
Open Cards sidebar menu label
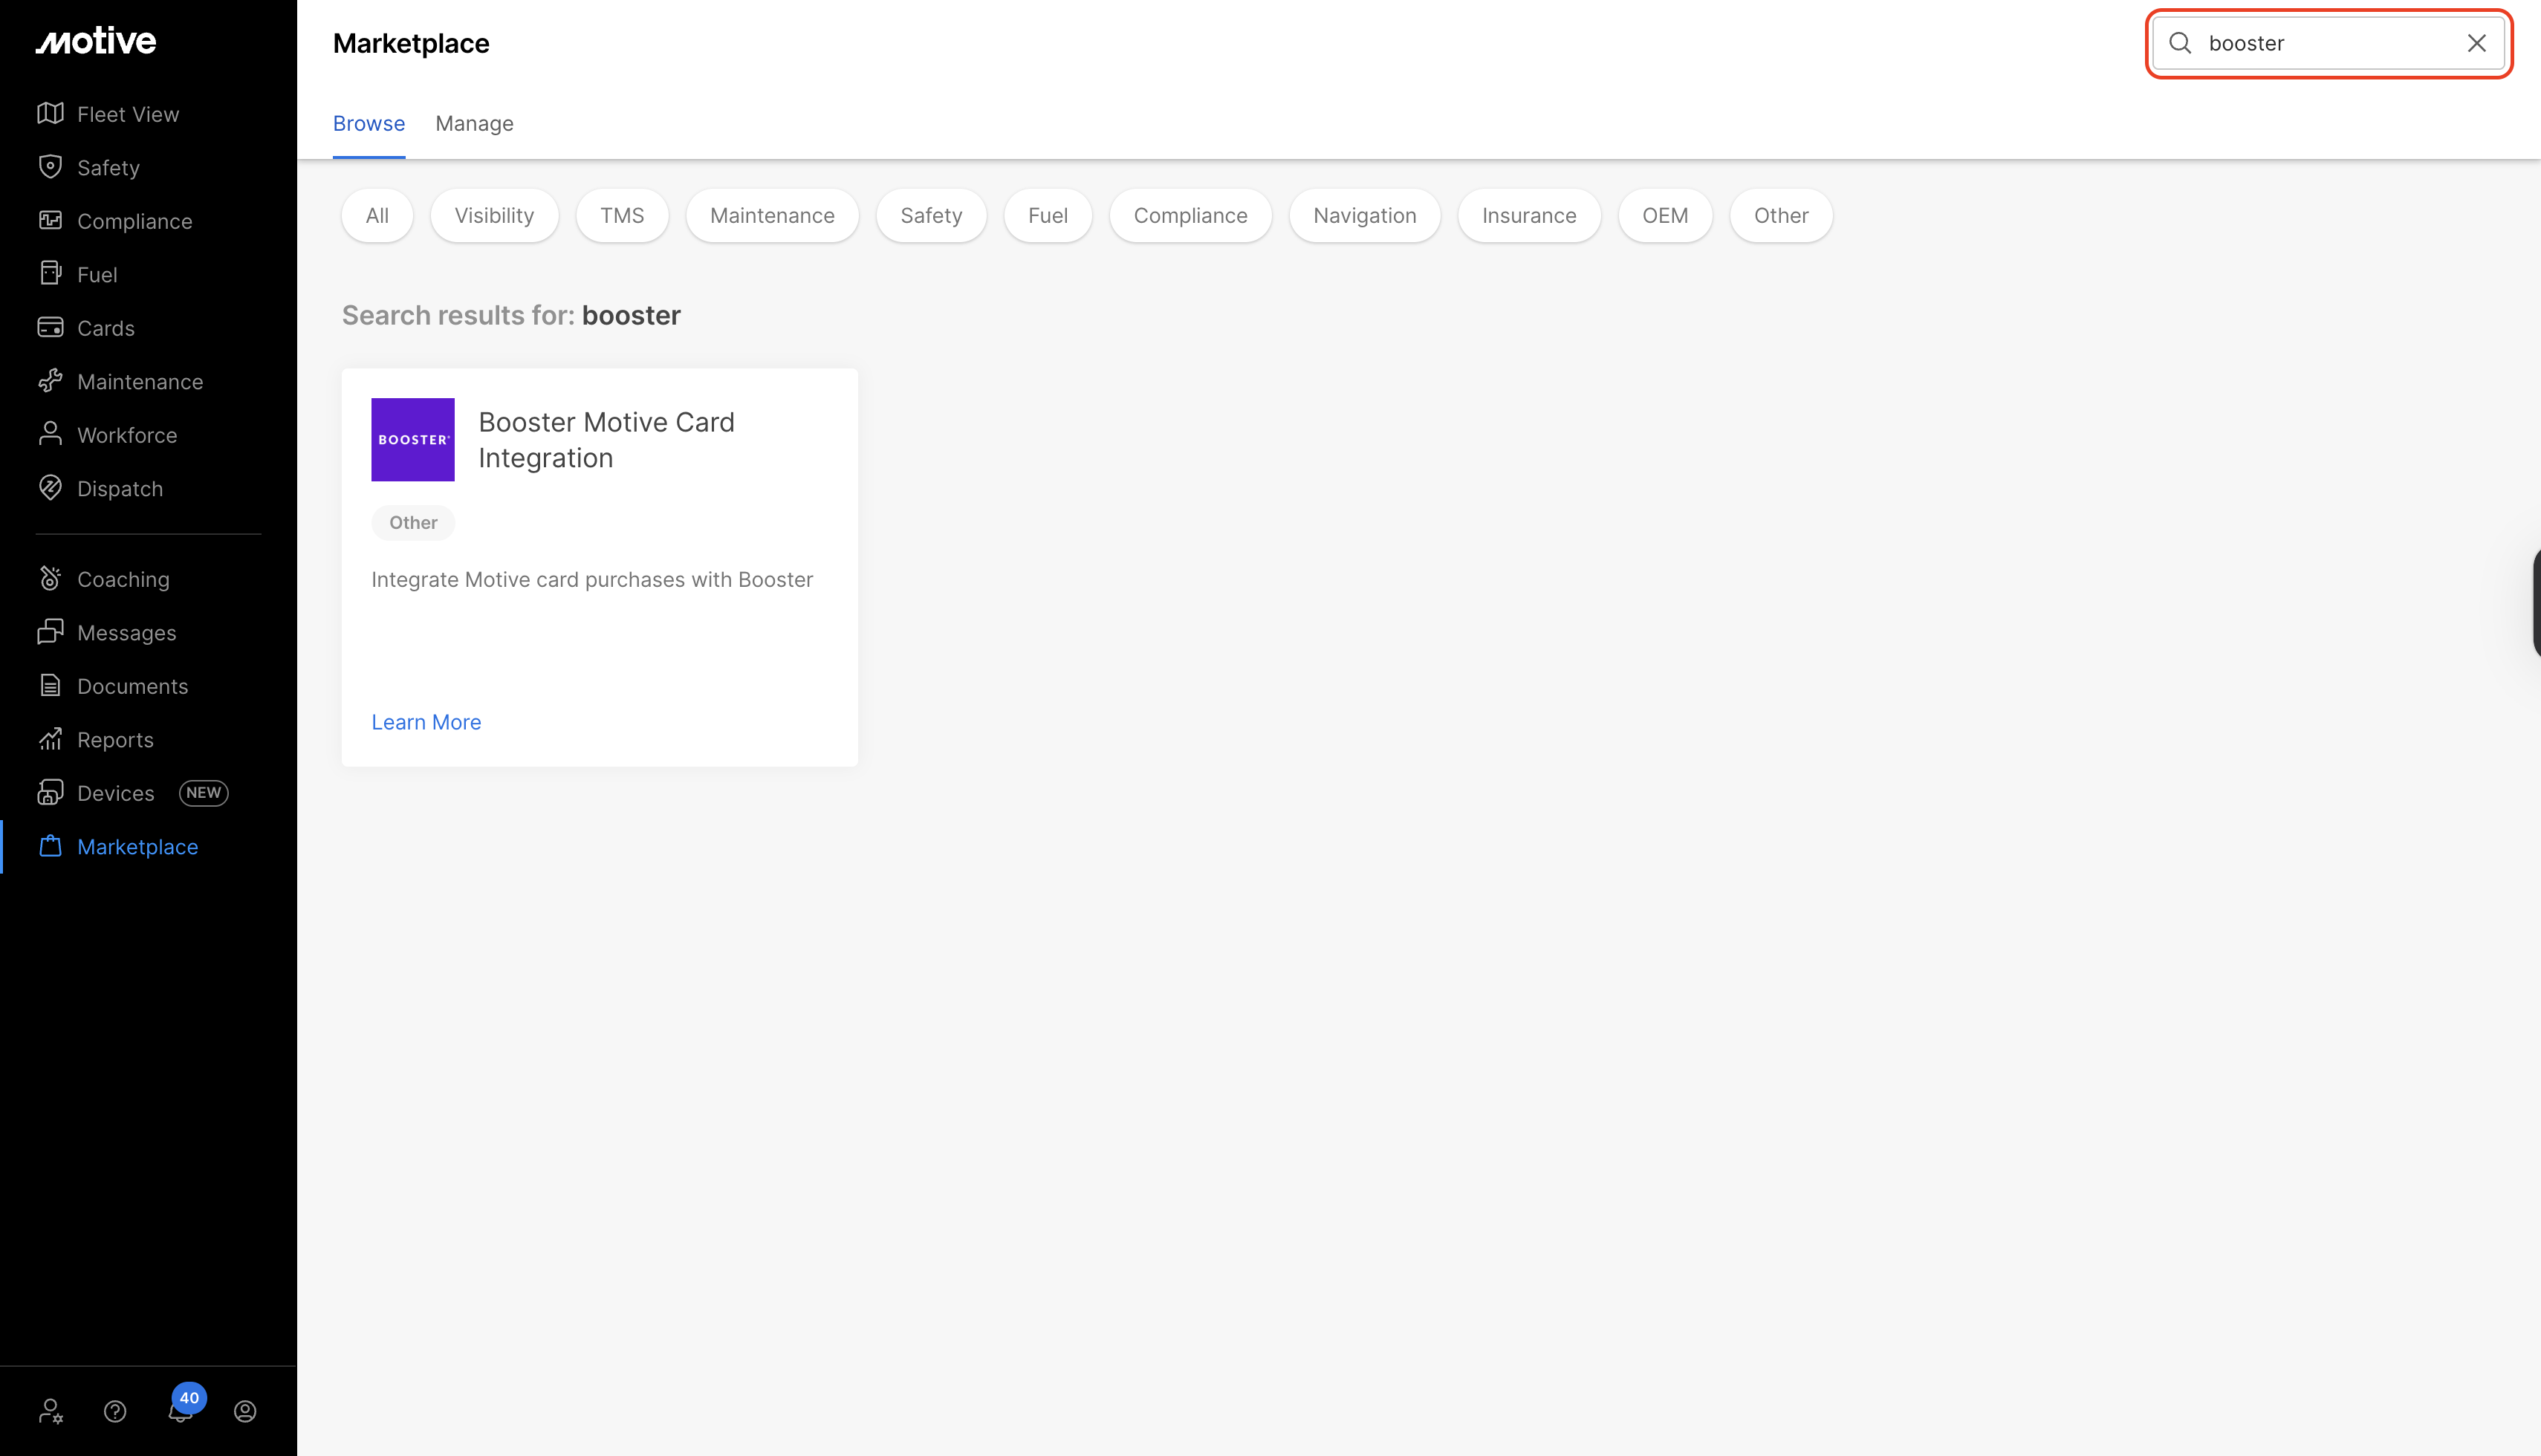[106, 328]
